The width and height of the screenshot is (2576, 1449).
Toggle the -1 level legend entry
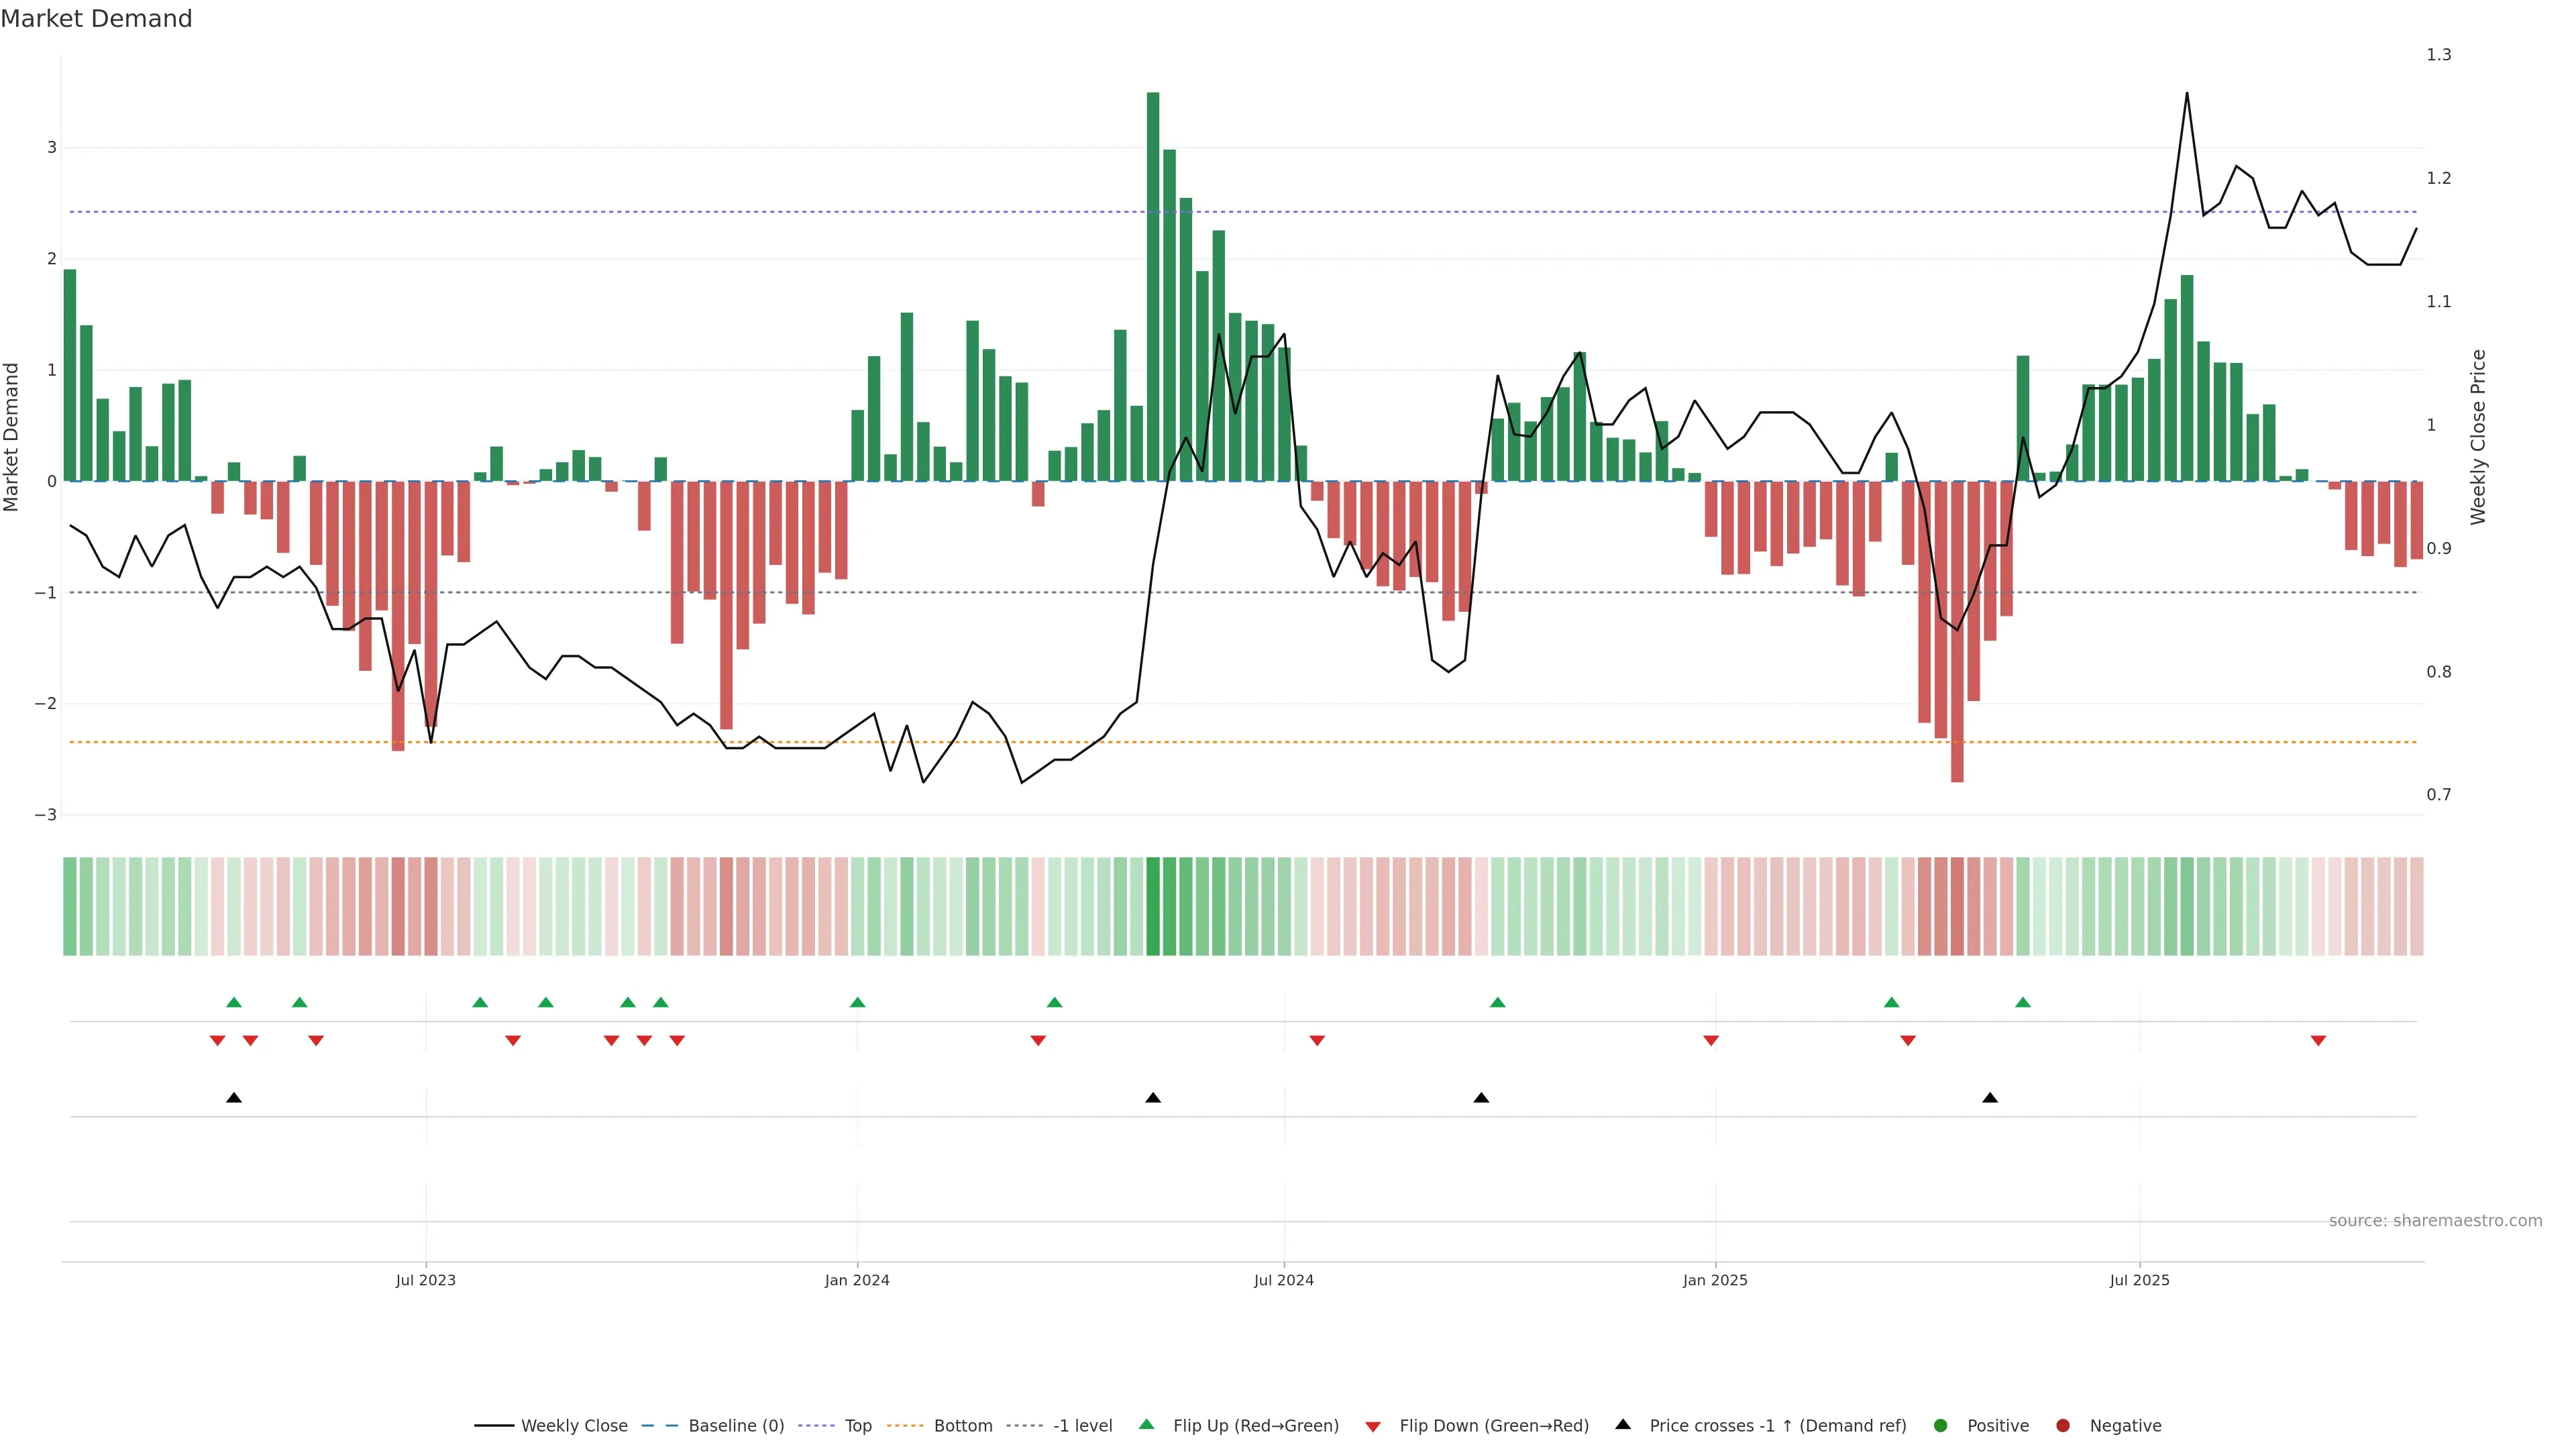(1082, 1426)
